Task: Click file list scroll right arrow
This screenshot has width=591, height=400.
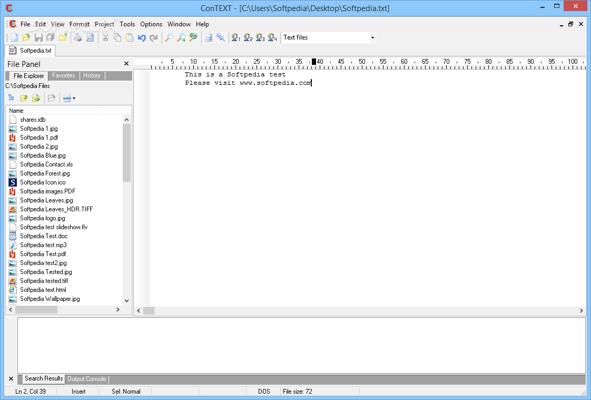Action: tap(118, 310)
